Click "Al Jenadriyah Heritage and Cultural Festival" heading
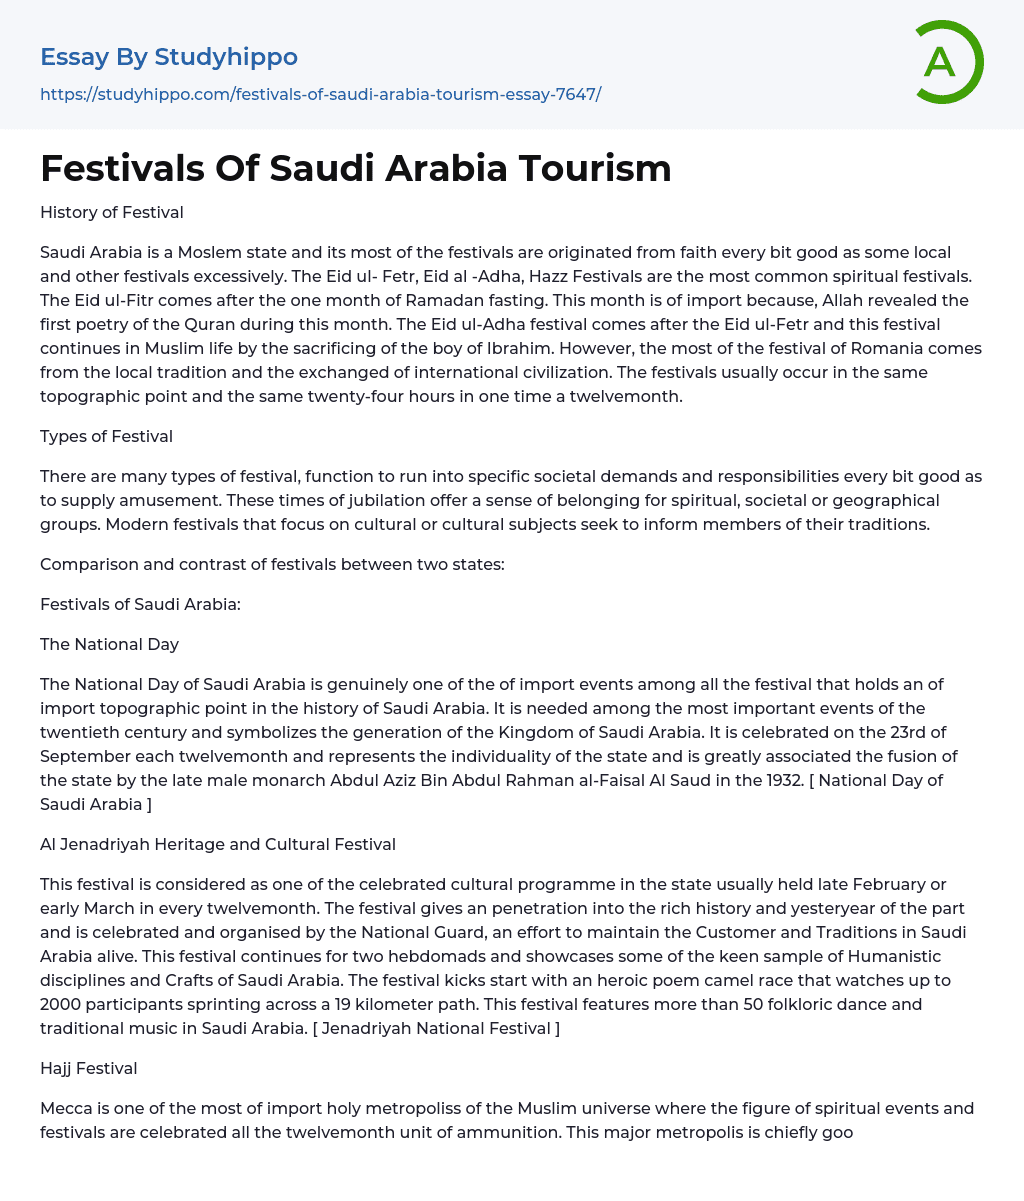Viewport: 1024px width, 1201px height. coord(217,844)
